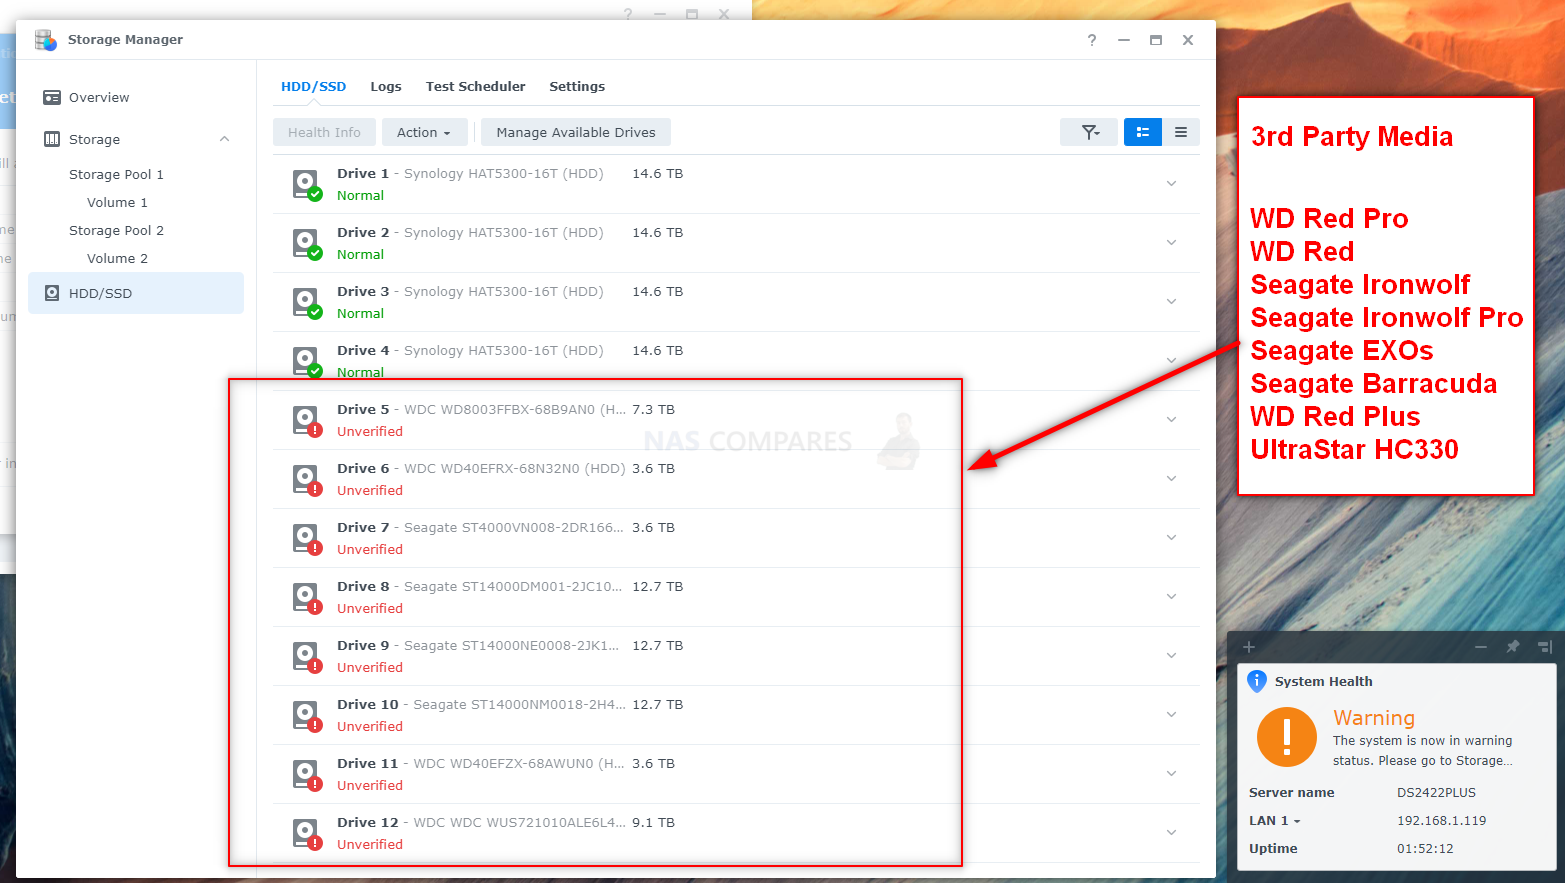Switch to the Logs tab
The width and height of the screenshot is (1565, 883).
point(386,87)
